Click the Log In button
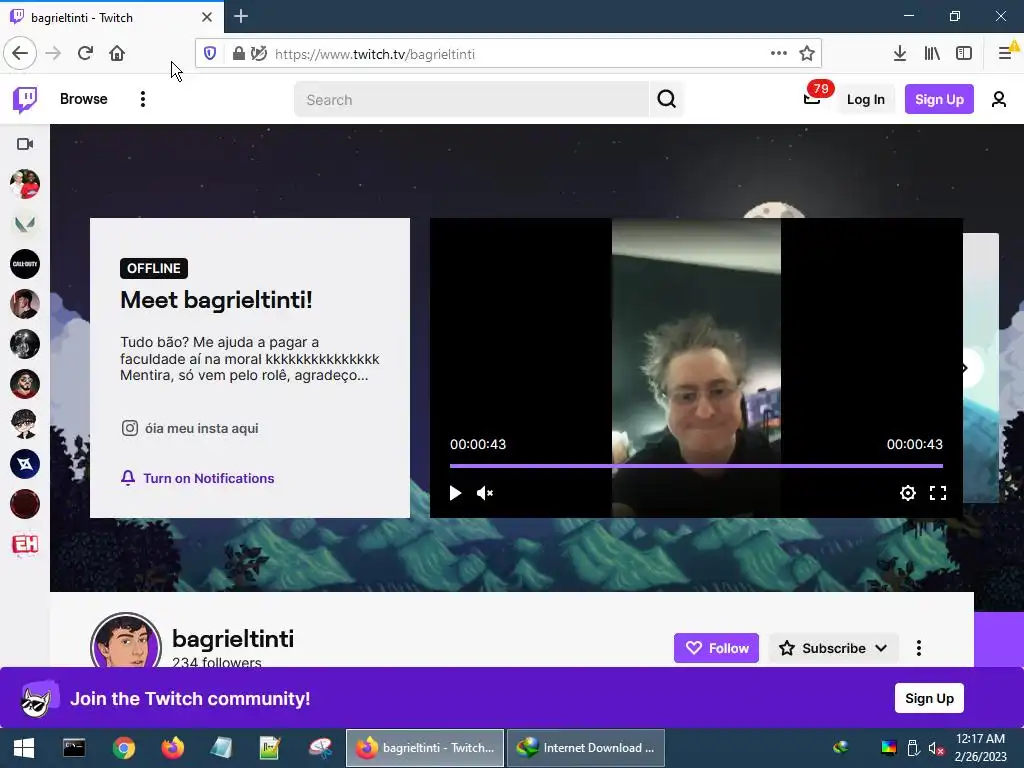 coord(865,99)
